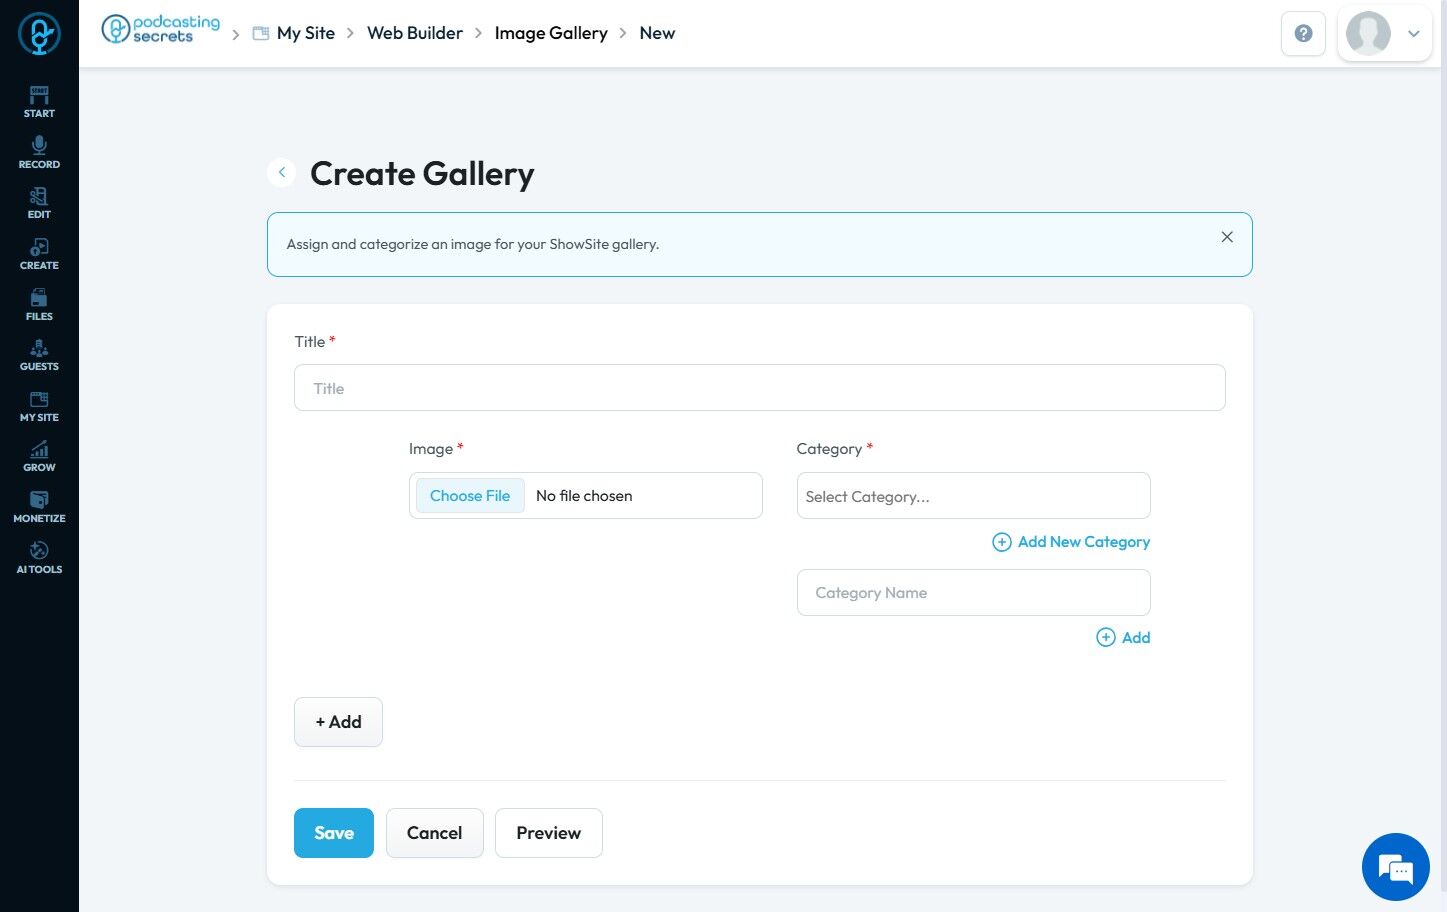
Task: Open the Monetize section icon
Action: coord(39,506)
